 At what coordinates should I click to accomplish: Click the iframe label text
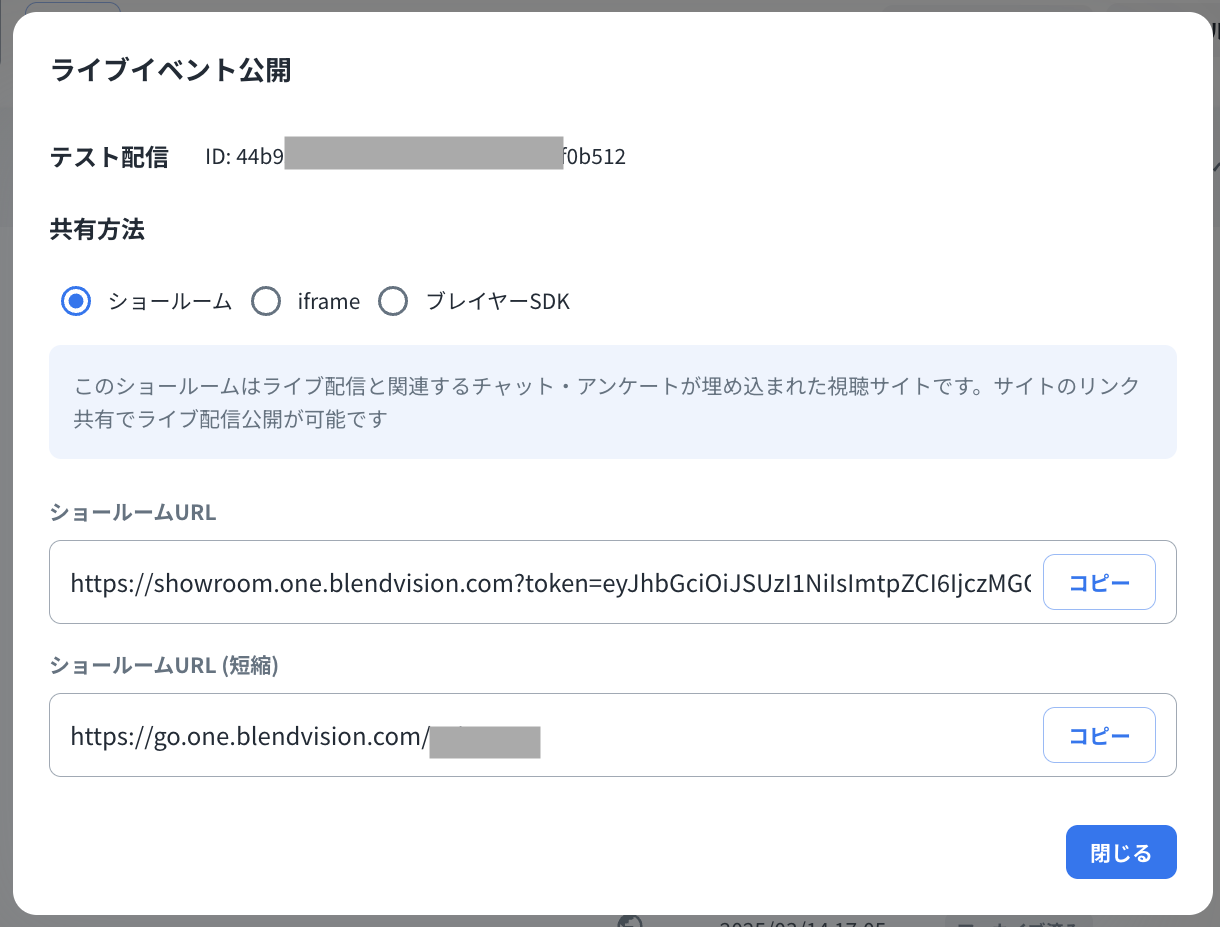328,301
